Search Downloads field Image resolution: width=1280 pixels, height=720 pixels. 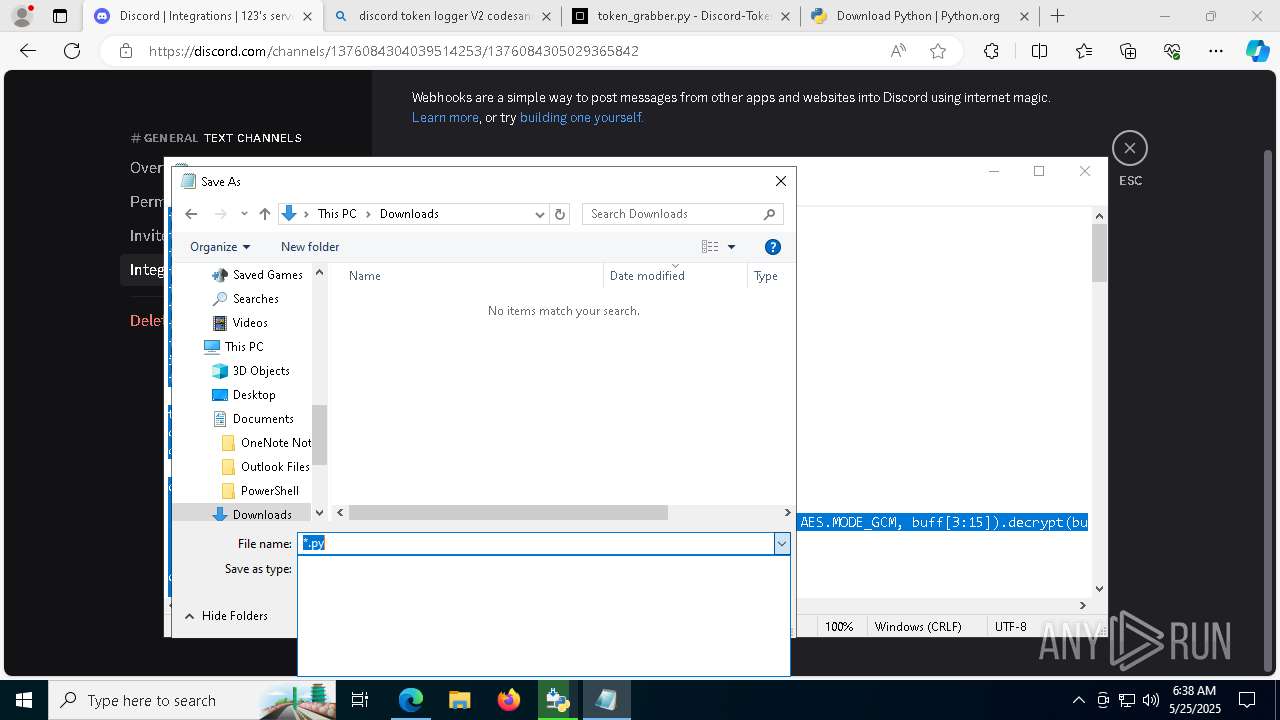tap(683, 214)
